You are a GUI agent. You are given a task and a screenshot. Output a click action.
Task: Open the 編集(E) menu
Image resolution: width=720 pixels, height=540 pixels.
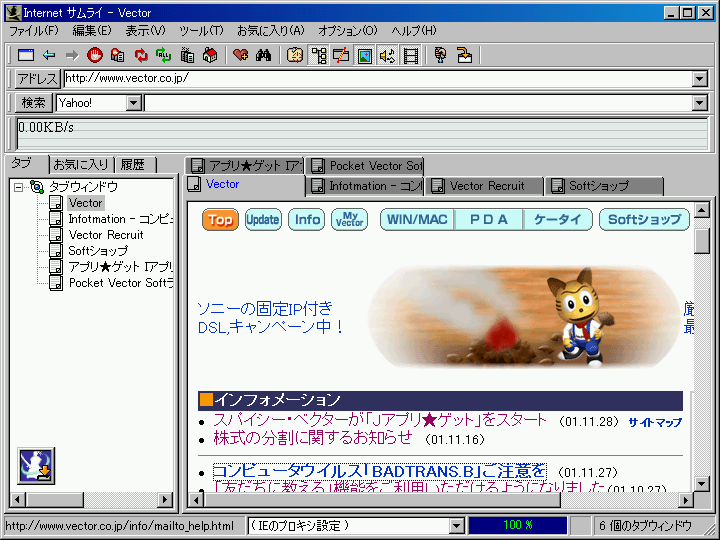tap(92, 31)
